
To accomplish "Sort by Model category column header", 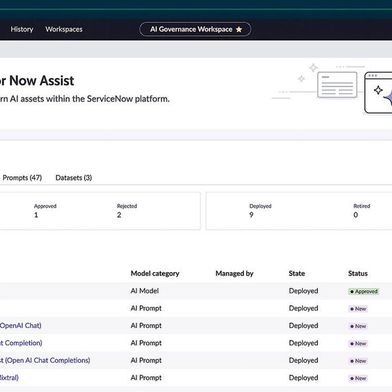I will [155, 273].
